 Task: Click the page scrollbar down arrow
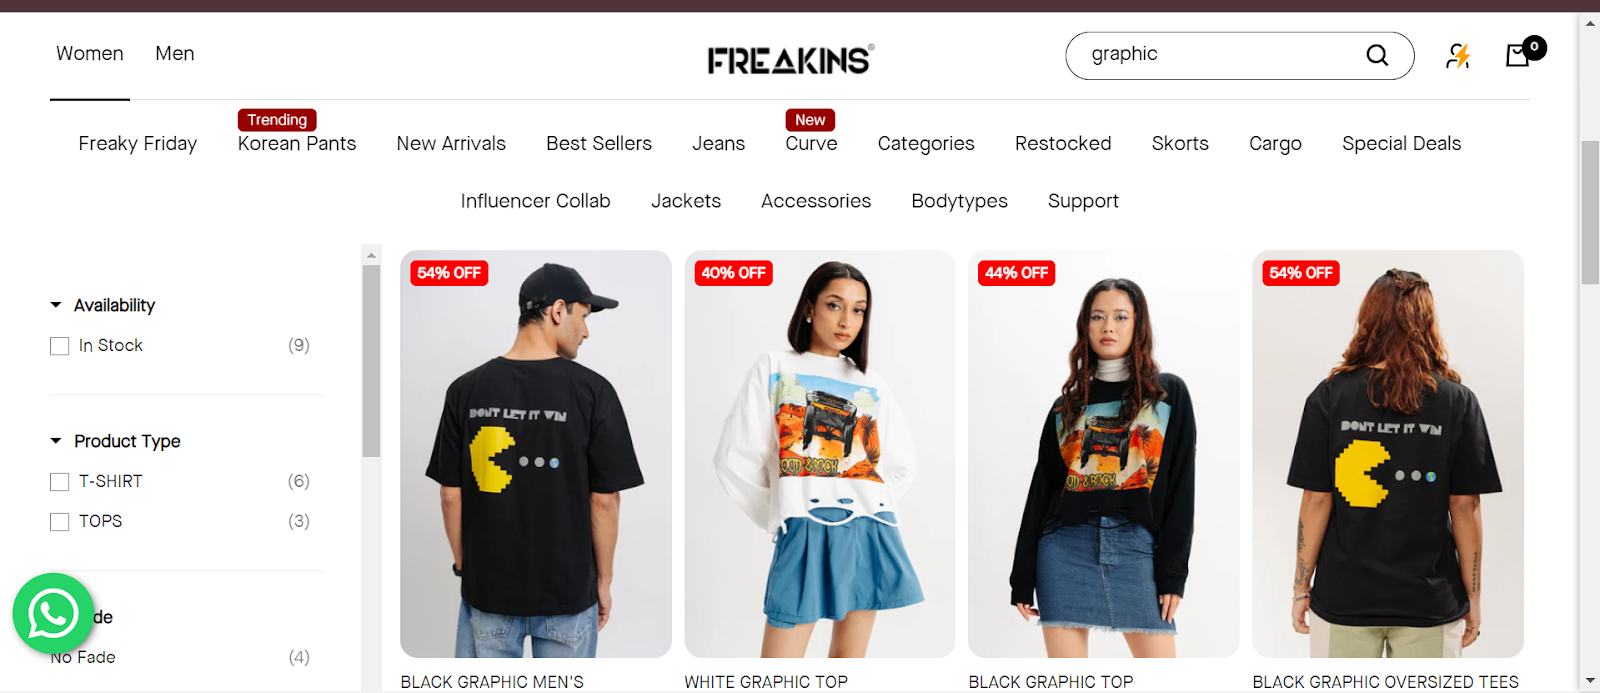tap(1590, 681)
